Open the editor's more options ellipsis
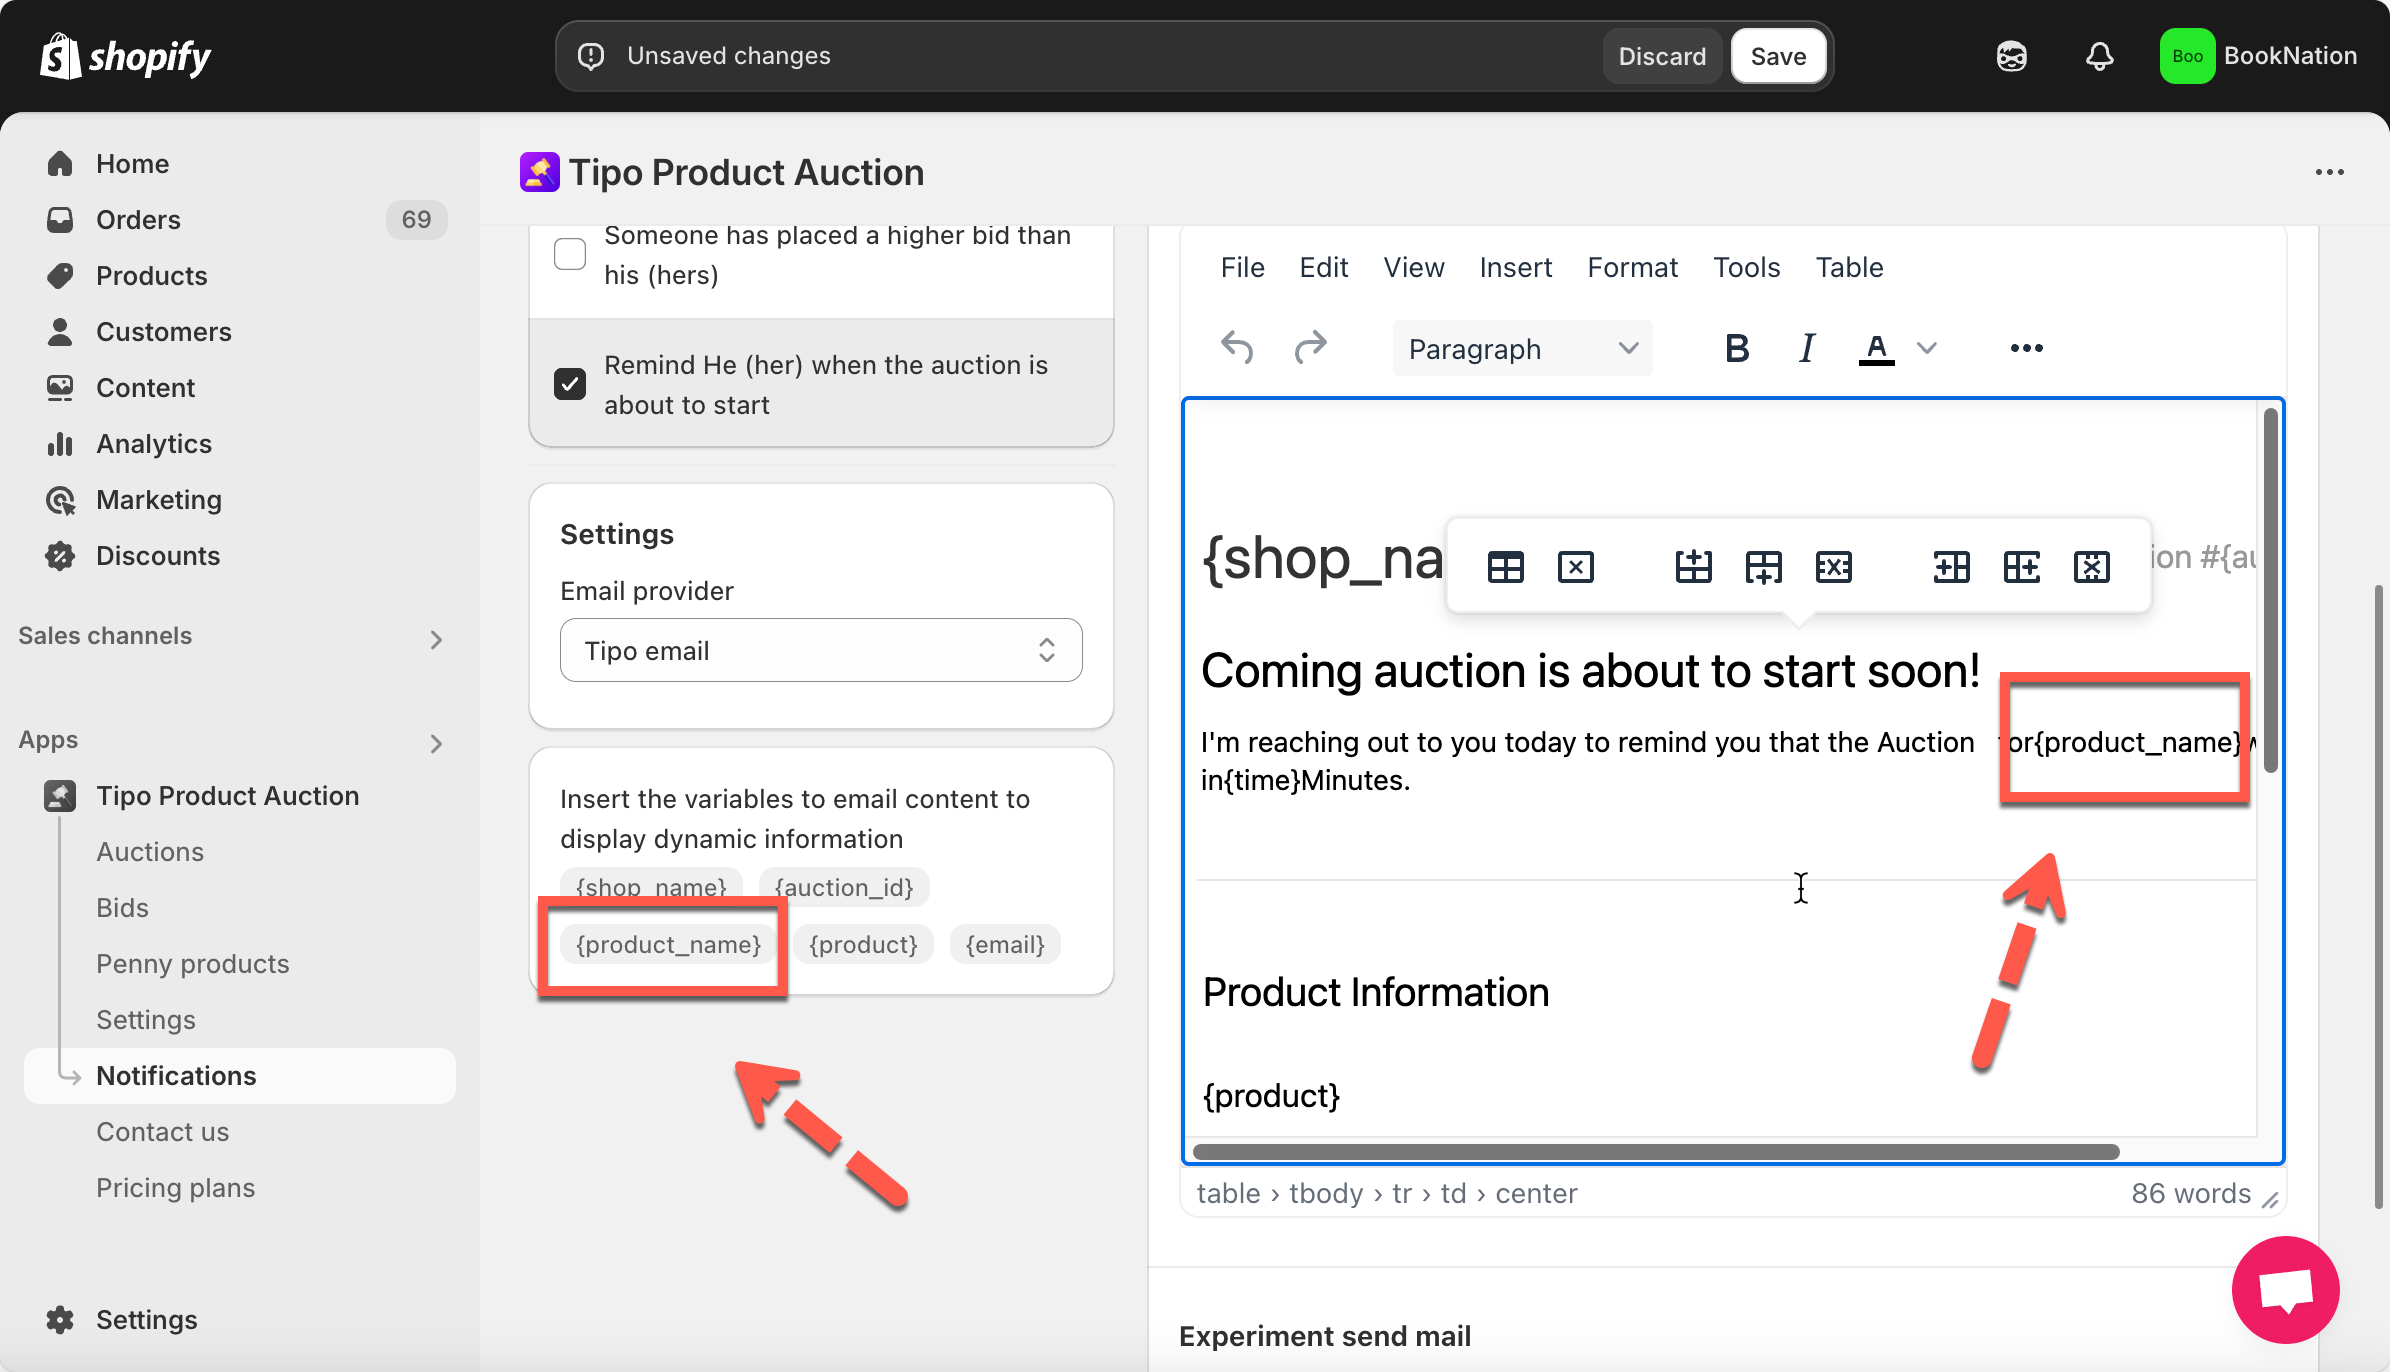Viewport: 2390px width, 1372px height. tap(2026, 348)
